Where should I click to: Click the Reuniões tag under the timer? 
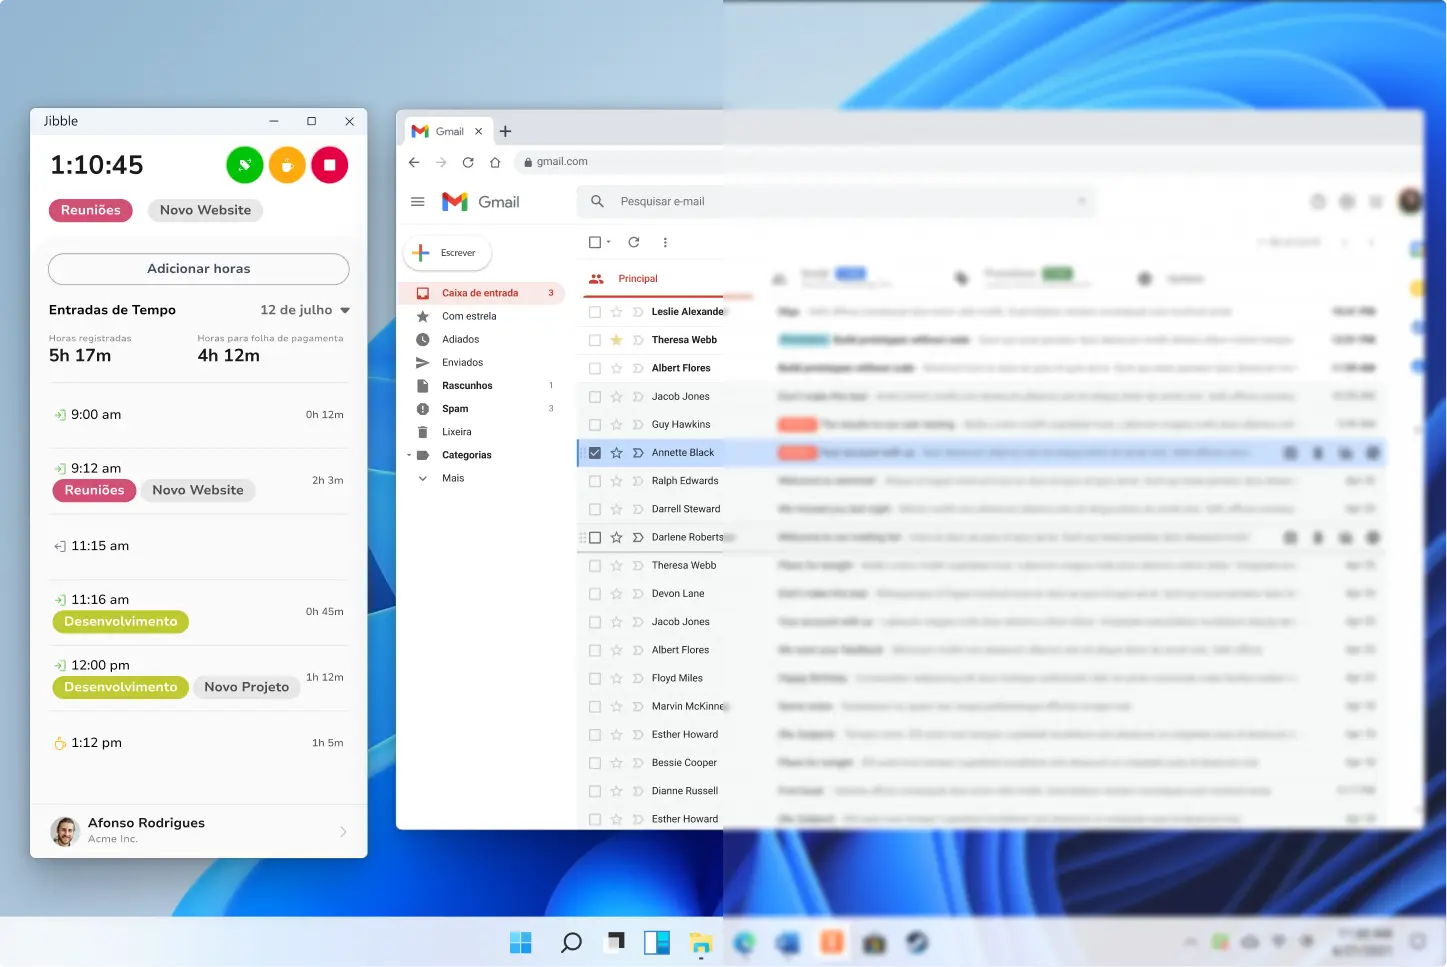coord(91,210)
